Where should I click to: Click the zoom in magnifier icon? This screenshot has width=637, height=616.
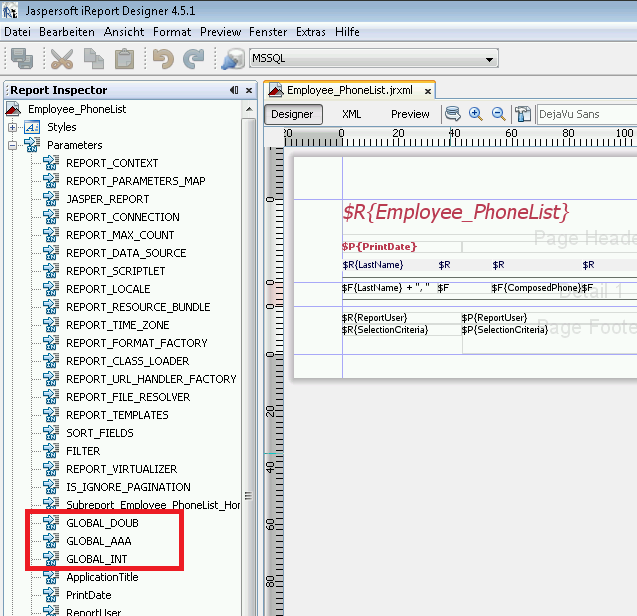476,114
